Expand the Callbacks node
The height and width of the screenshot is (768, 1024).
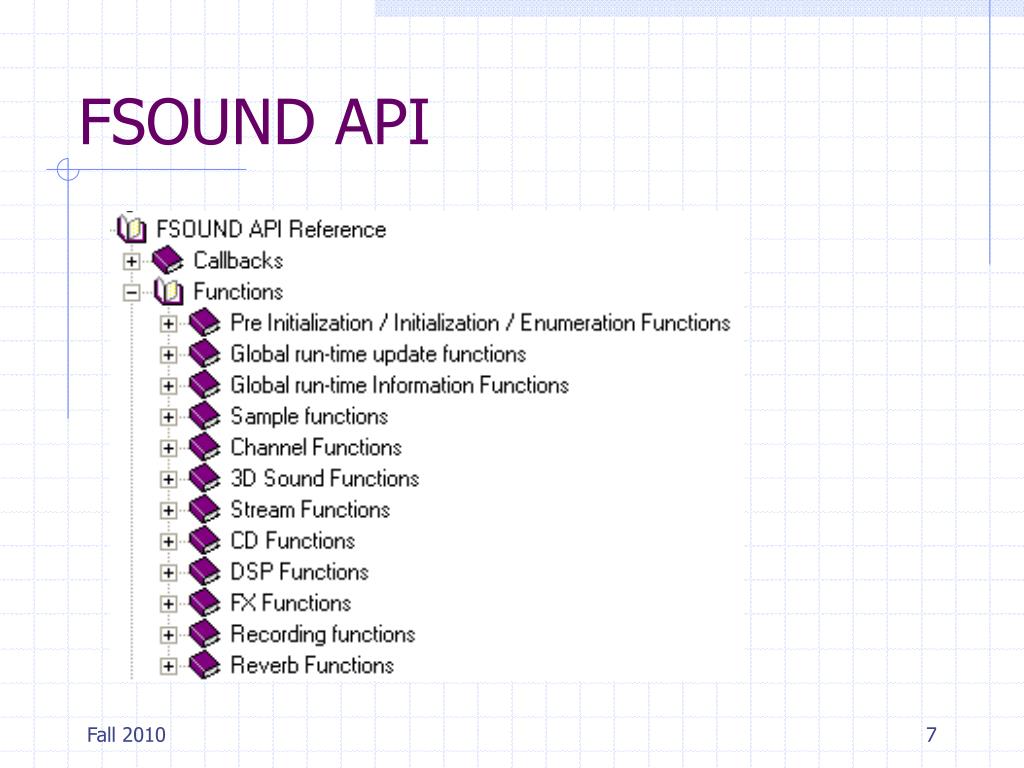[x=131, y=261]
